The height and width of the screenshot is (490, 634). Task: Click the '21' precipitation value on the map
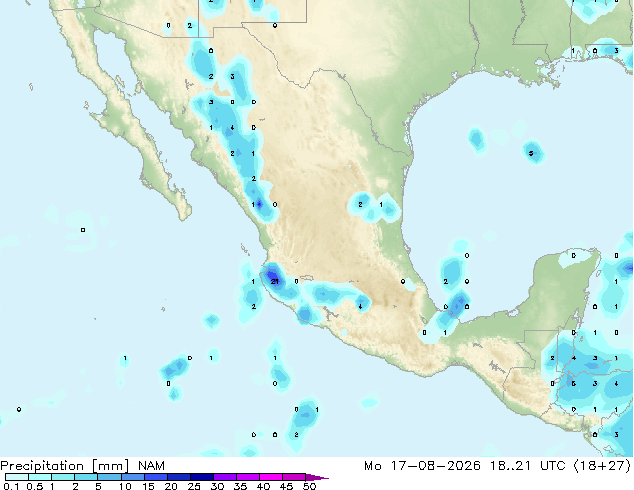click(x=275, y=281)
